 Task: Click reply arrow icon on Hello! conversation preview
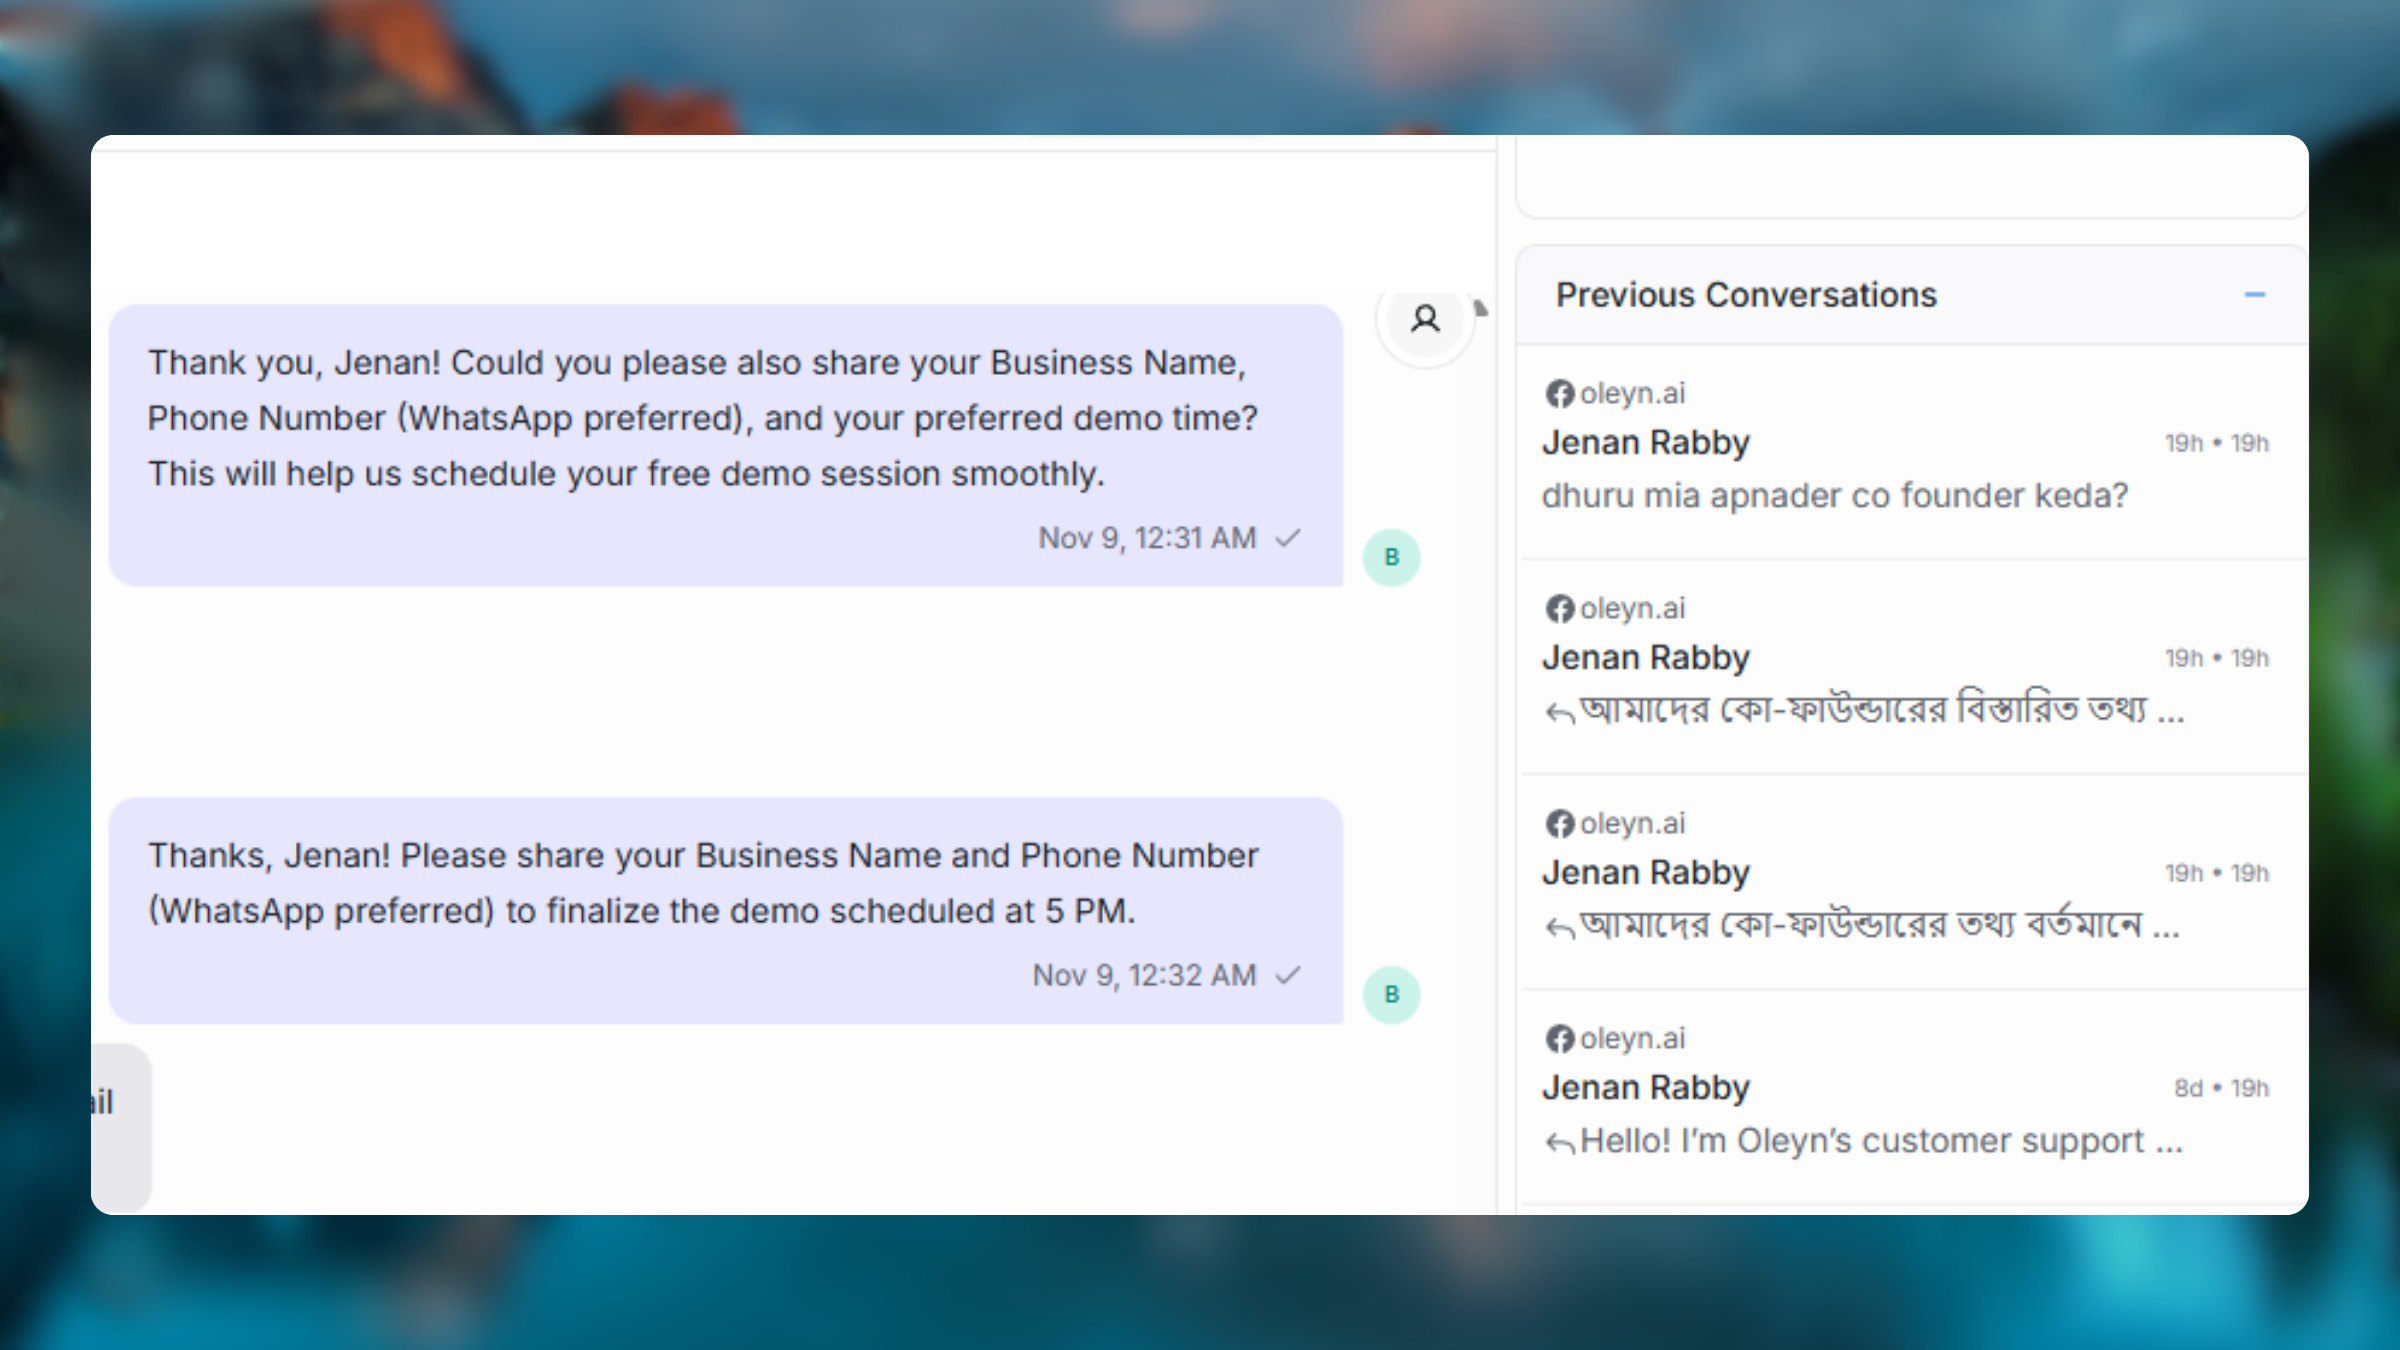pyautogui.click(x=1559, y=1143)
